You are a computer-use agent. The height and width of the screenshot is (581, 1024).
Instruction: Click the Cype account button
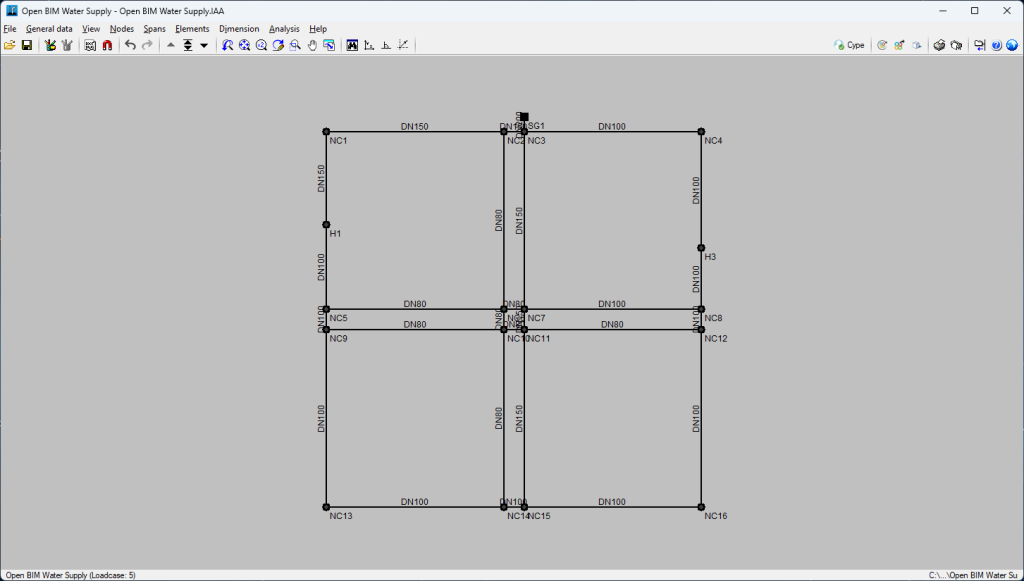(x=849, y=45)
